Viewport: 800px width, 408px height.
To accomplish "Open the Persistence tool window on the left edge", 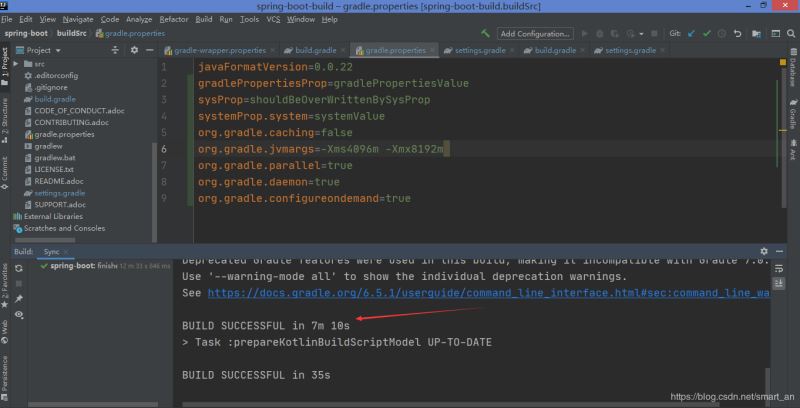I will click(x=5, y=378).
